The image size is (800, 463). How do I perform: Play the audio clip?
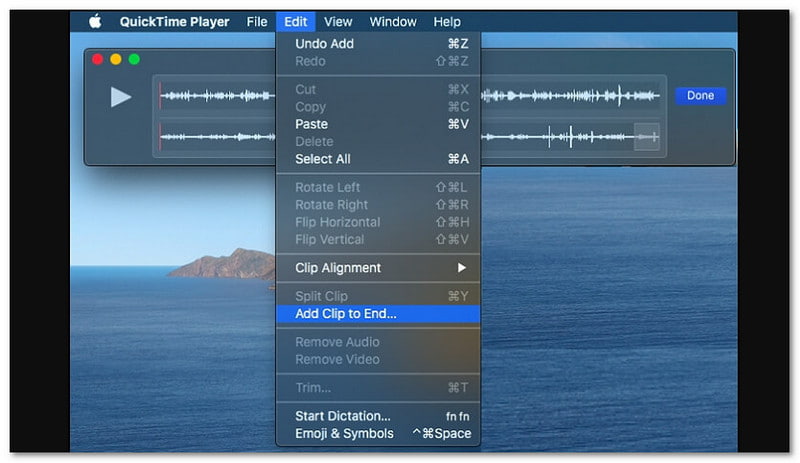[x=121, y=97]
